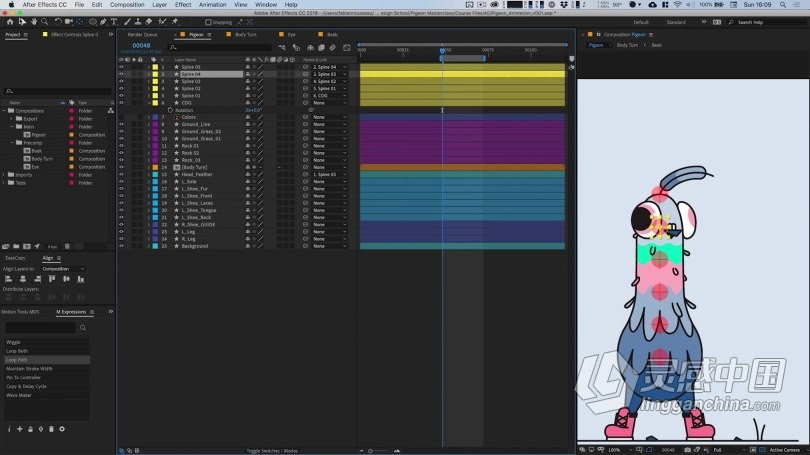810x455 pixels.
Task: Select the Selection arrow tool
Action: 22,22
